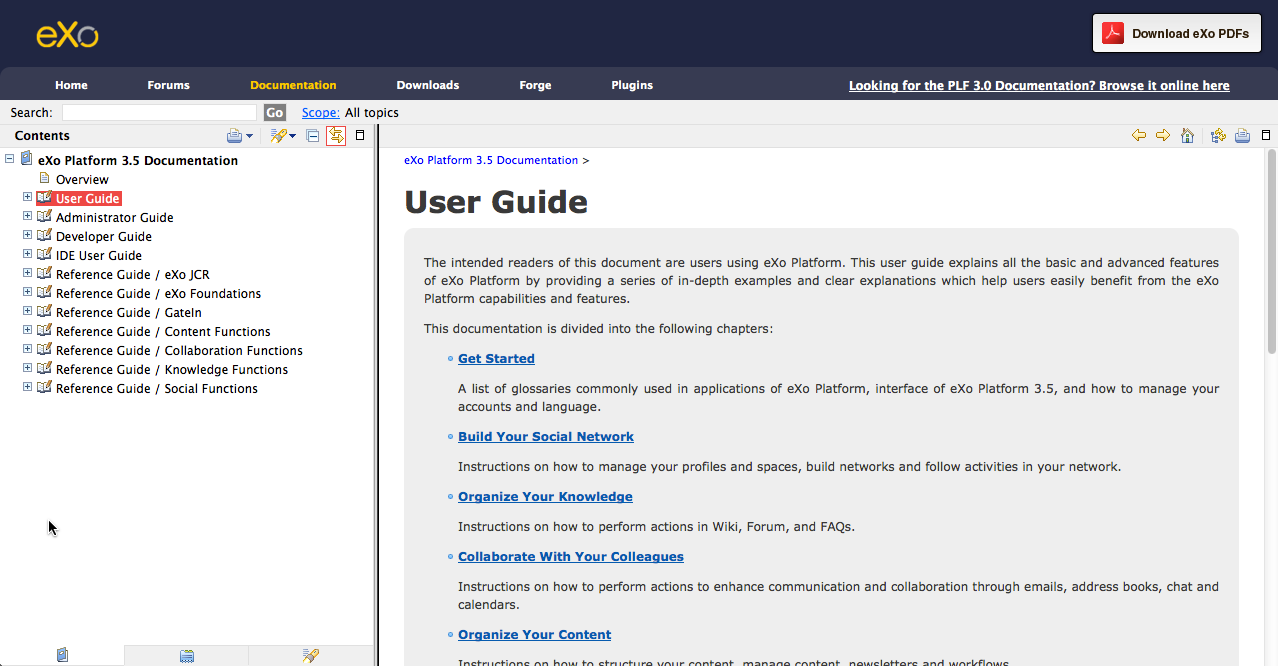Switch to the Search Results bottom tab
Screen dimensions: 1278x666
311,656
